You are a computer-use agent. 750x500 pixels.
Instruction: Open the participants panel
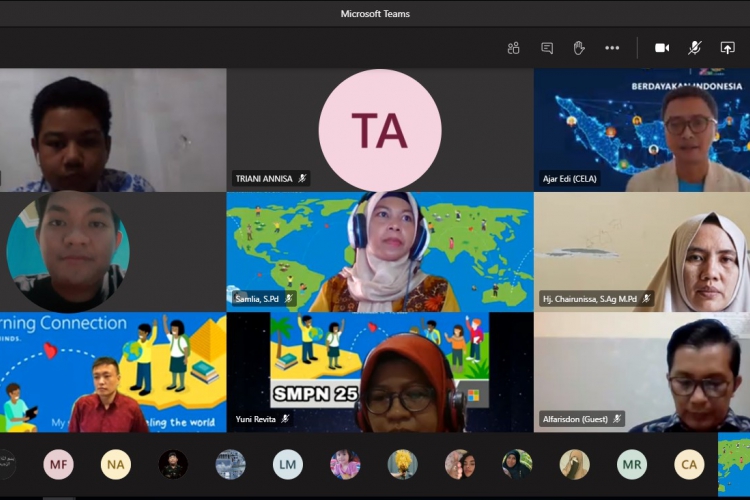[513, 48]
